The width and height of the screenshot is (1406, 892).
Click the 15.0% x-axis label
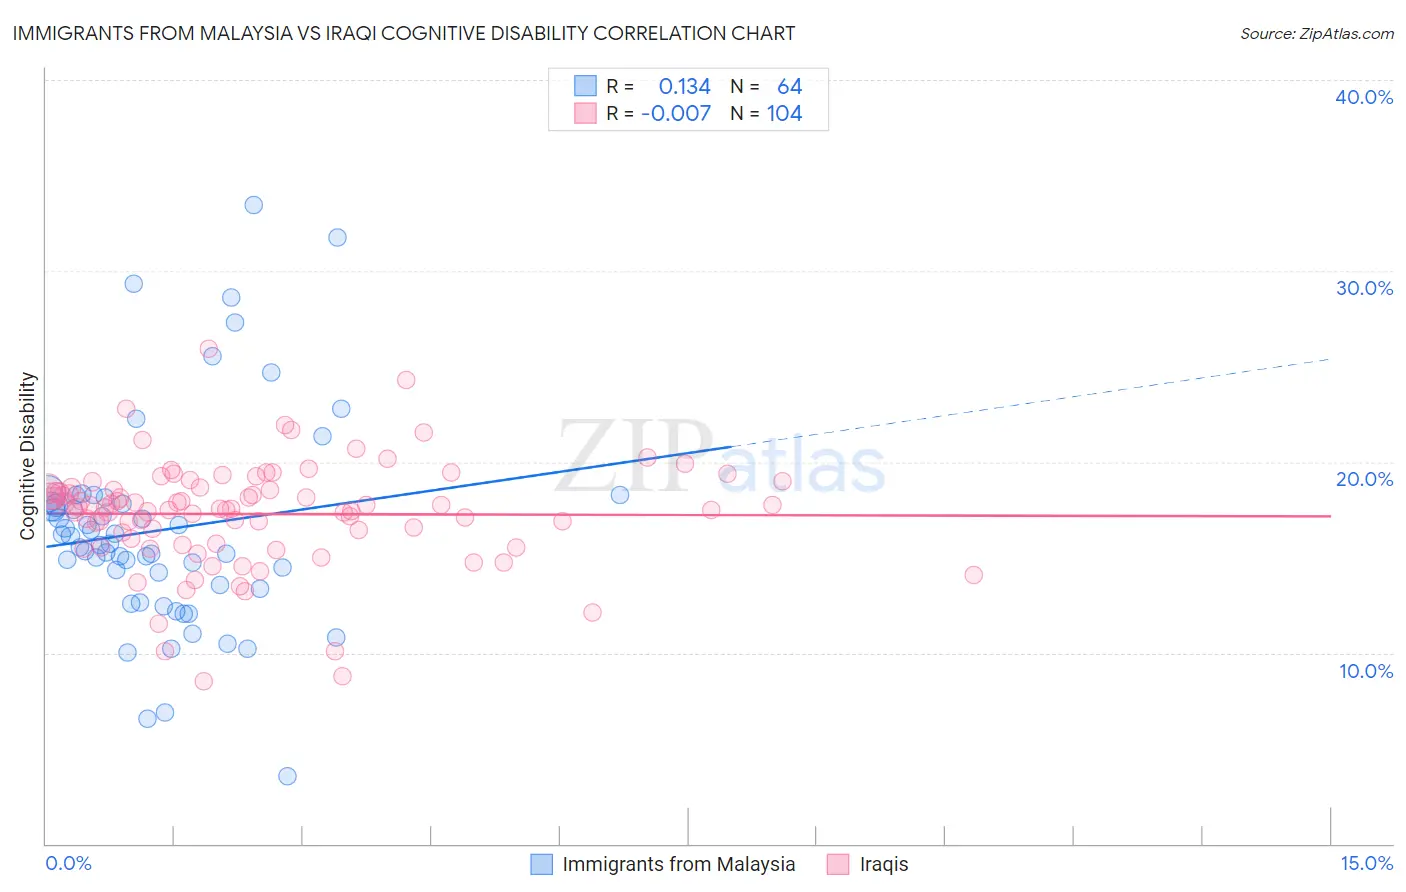(1366, 863)
